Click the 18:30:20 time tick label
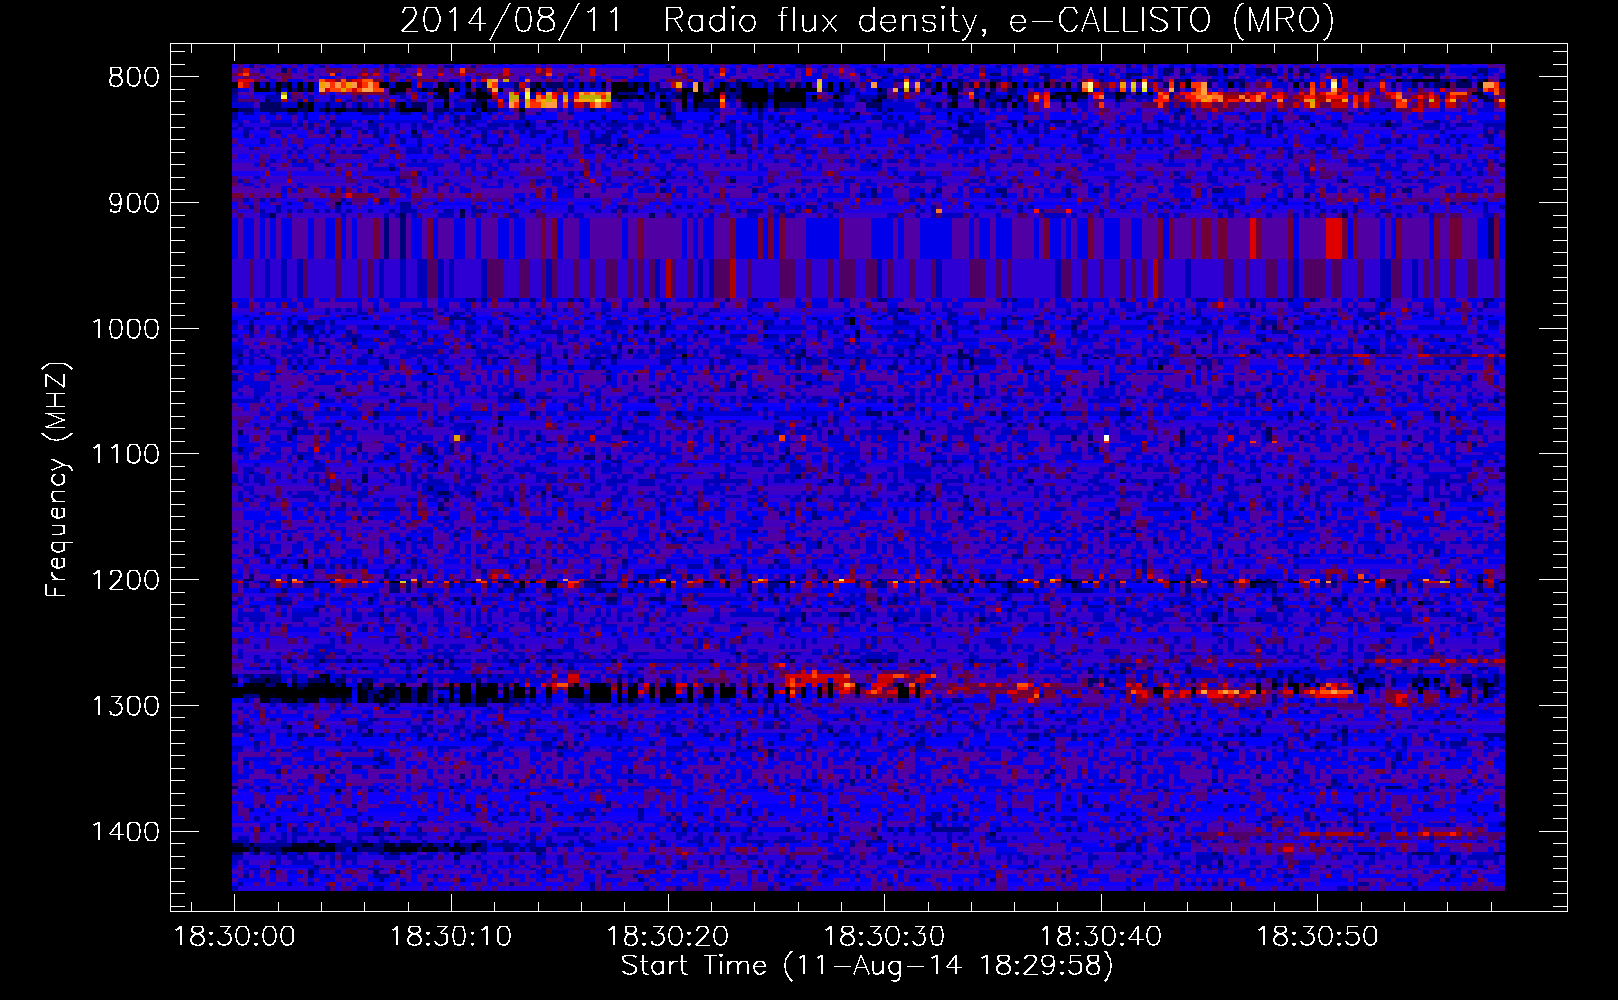This screenshot has height=1000, width=1618. coord(668,937)
